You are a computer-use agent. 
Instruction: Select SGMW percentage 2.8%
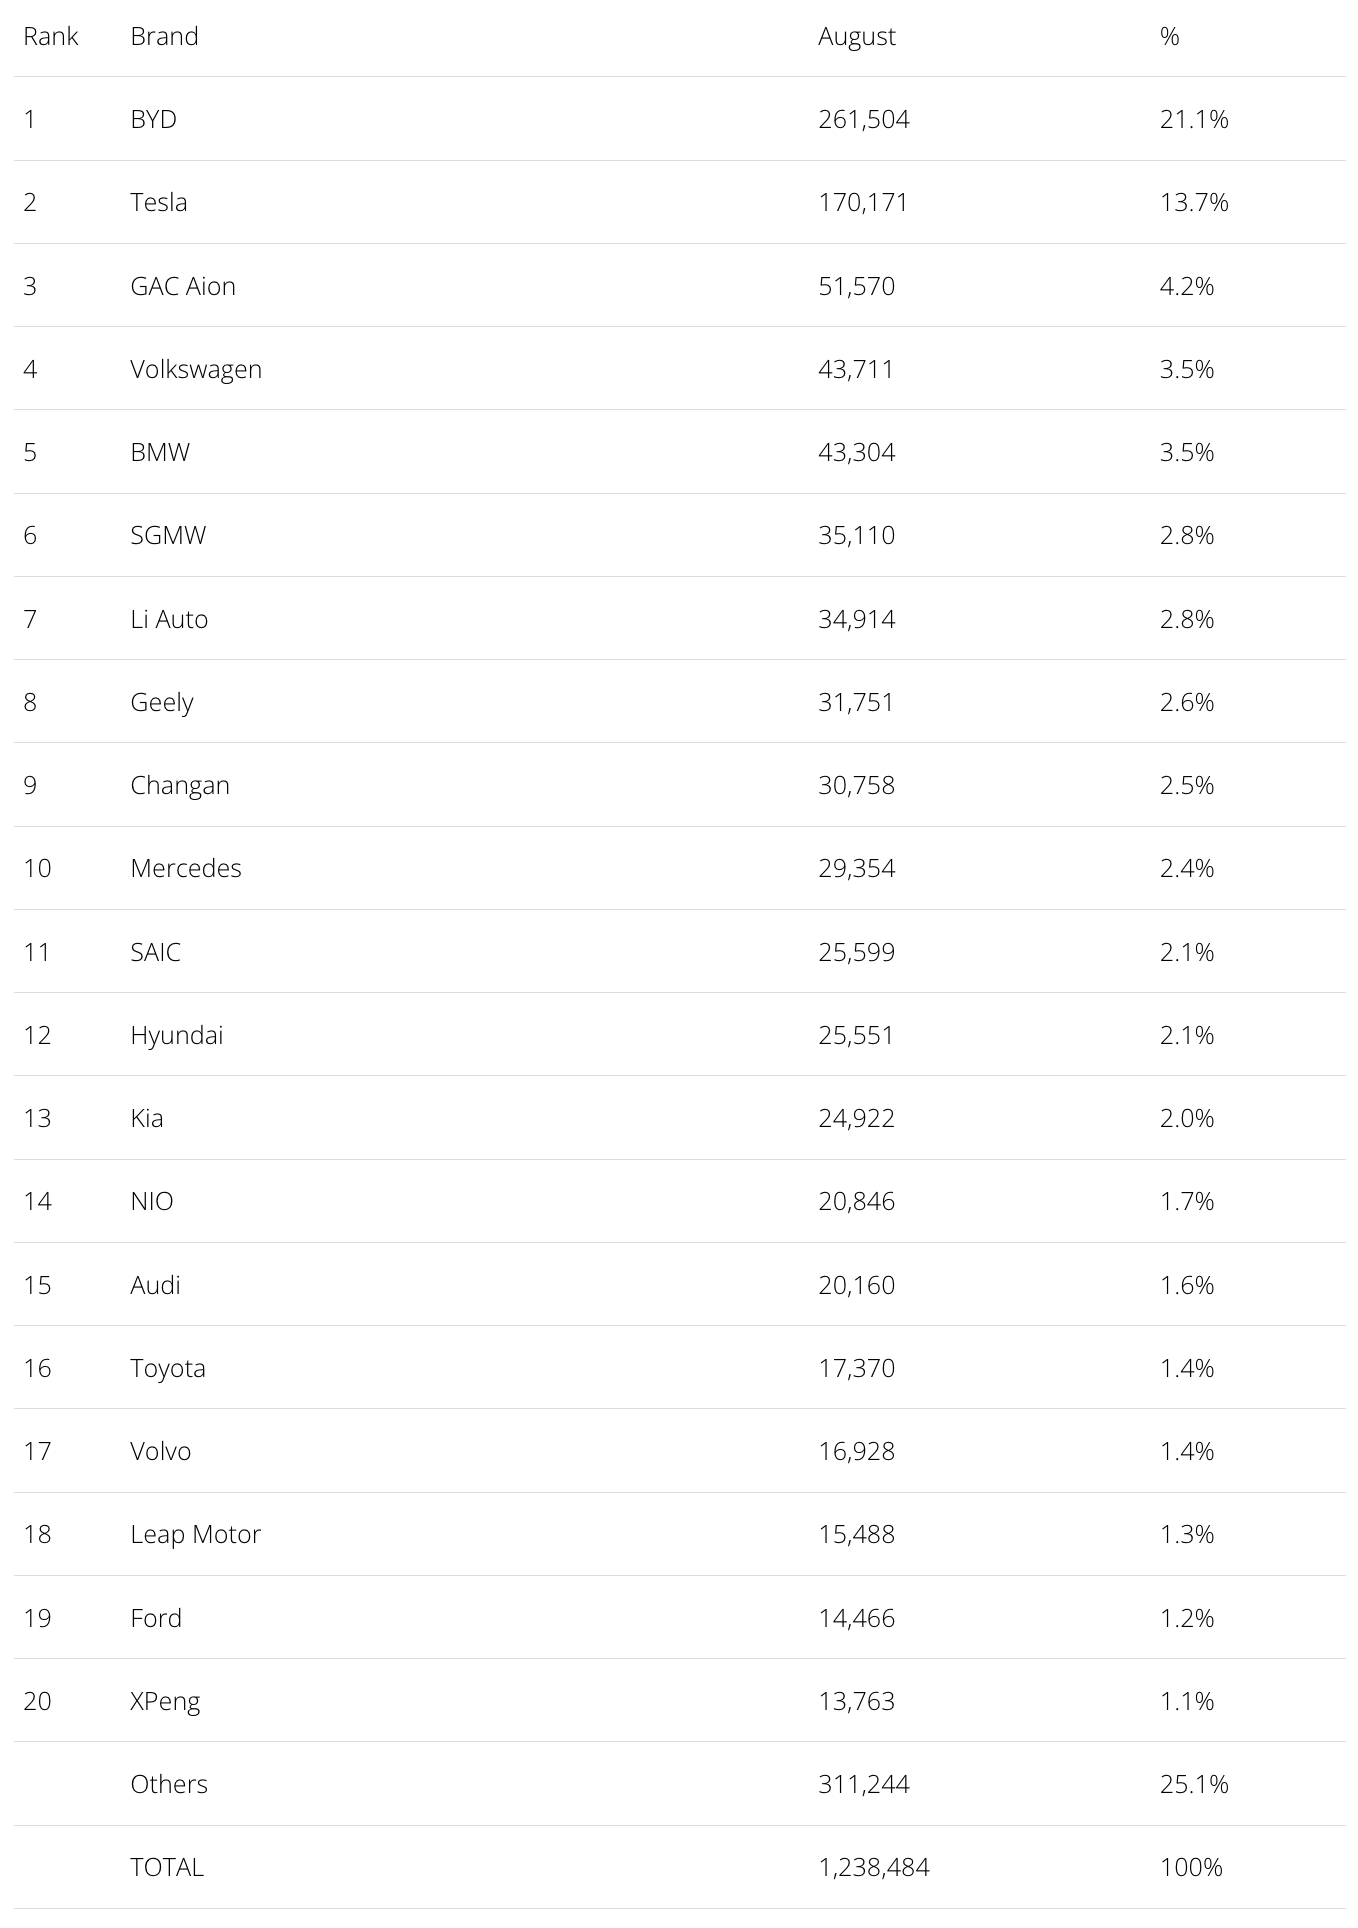tap(1187, 535)
